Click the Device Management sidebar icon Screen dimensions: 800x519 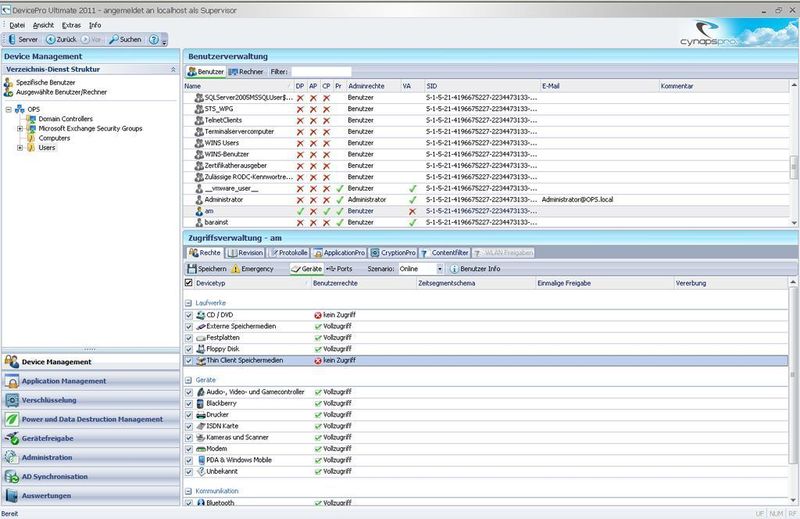click(11, 362)
